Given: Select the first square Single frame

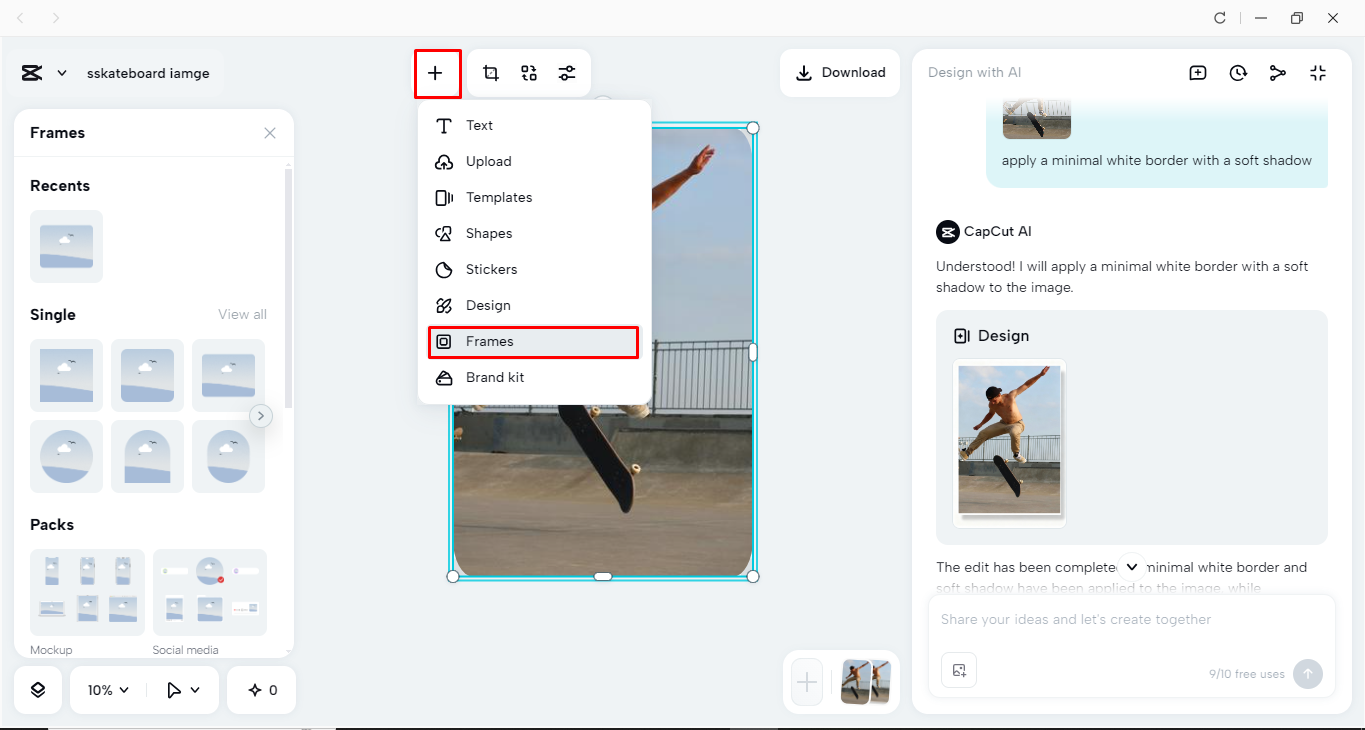Looking at the screenshot, I should pyautogui.click(x=66, y=375).
